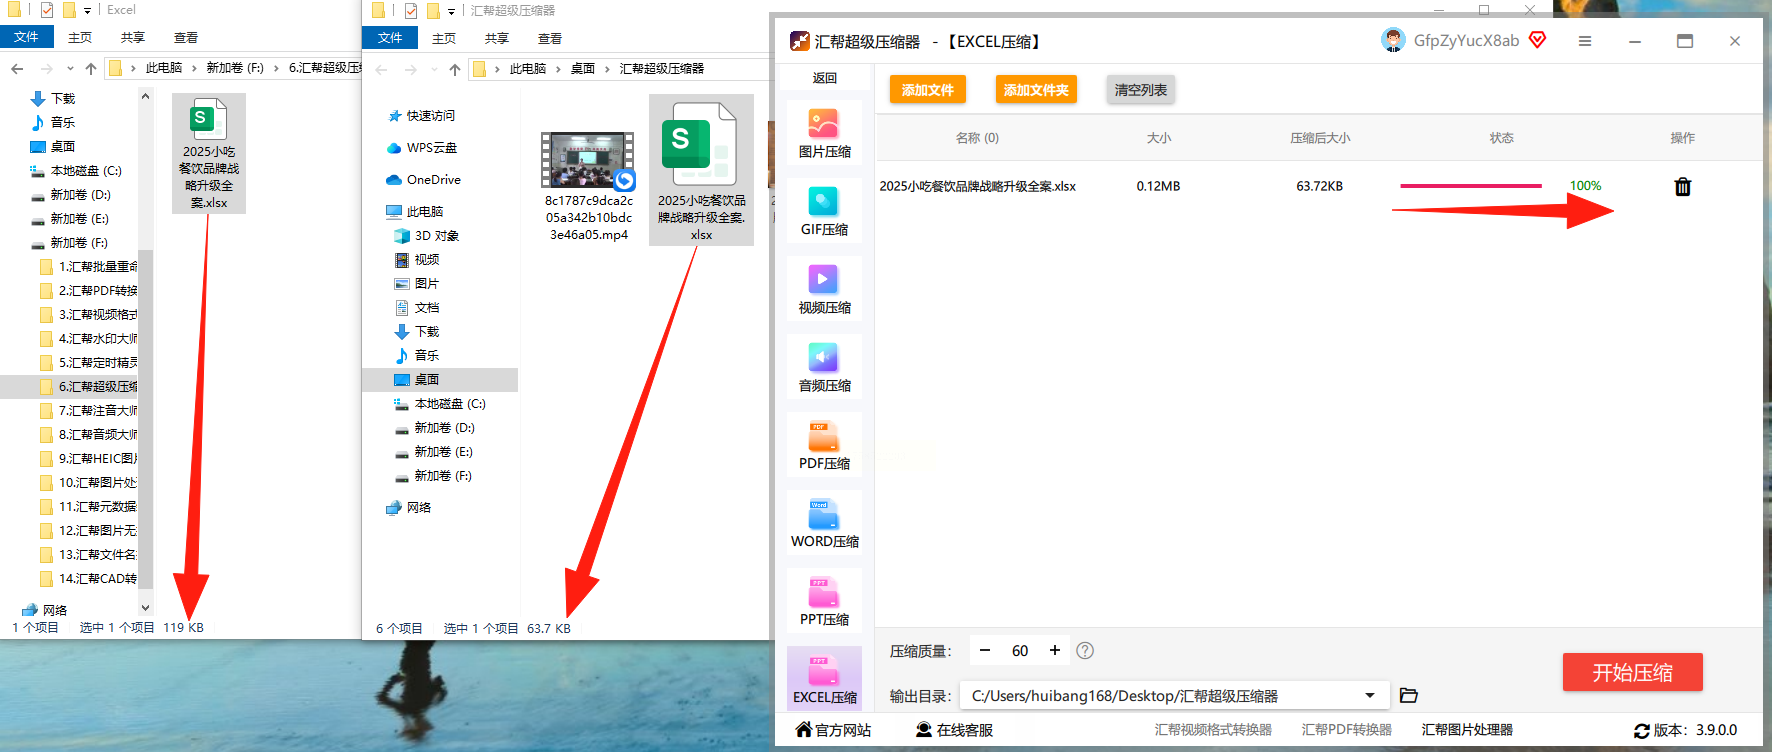
Task: Open the PPT压缩 tool
Action: coord(824,601)
